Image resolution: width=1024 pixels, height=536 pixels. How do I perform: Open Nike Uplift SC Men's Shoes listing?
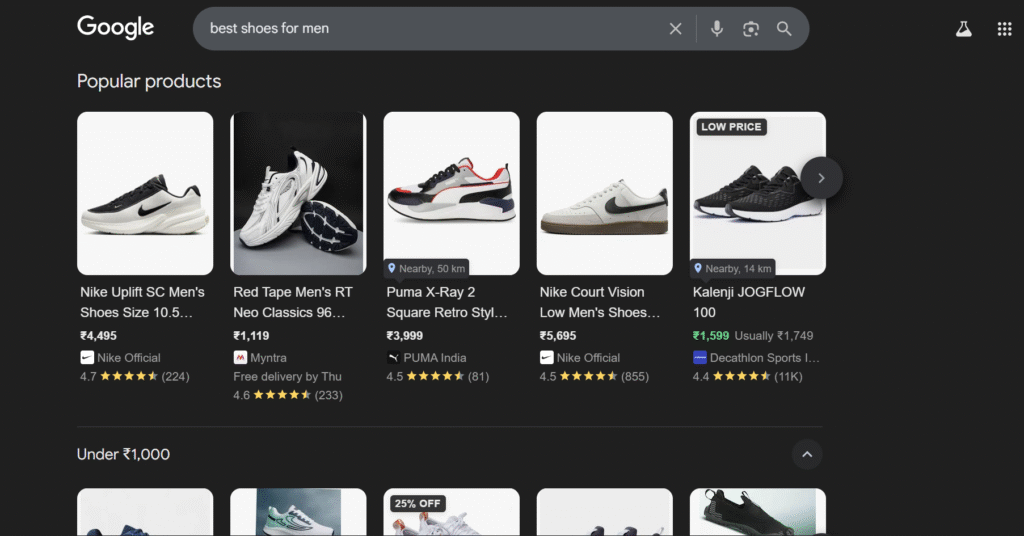pyautogui.click(x=142, y=302)
